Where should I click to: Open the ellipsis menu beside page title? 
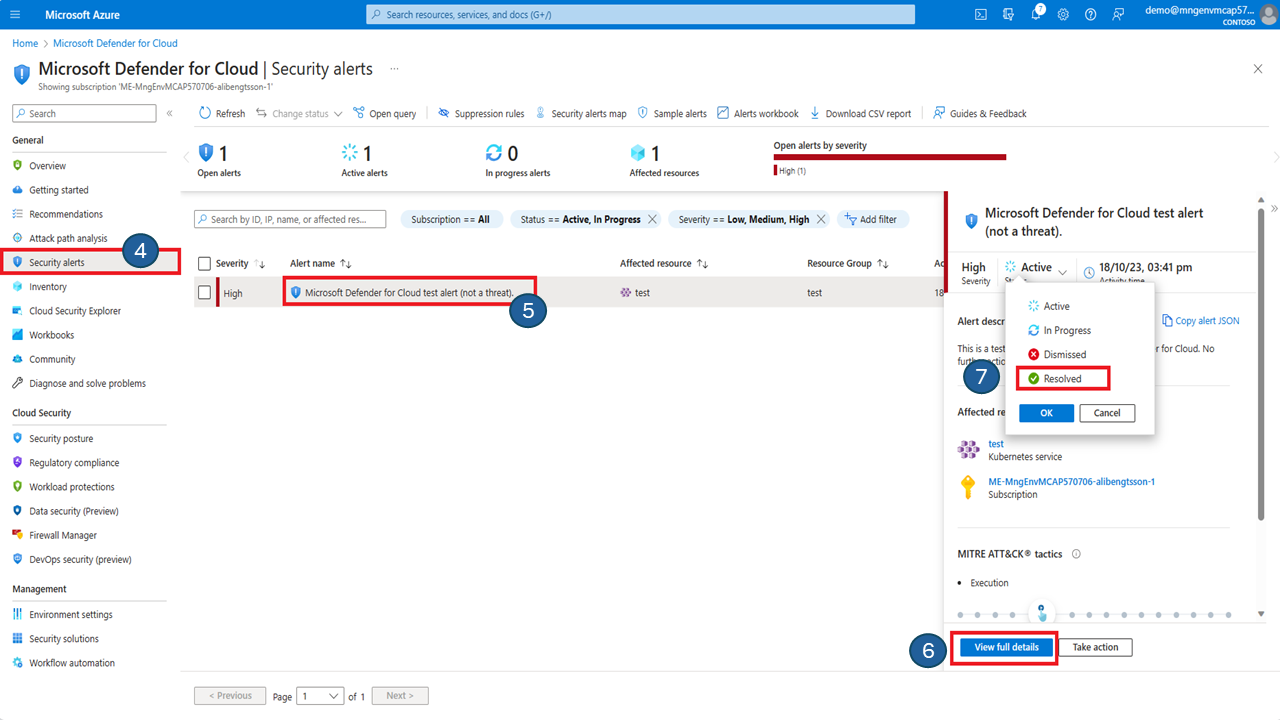394,69
